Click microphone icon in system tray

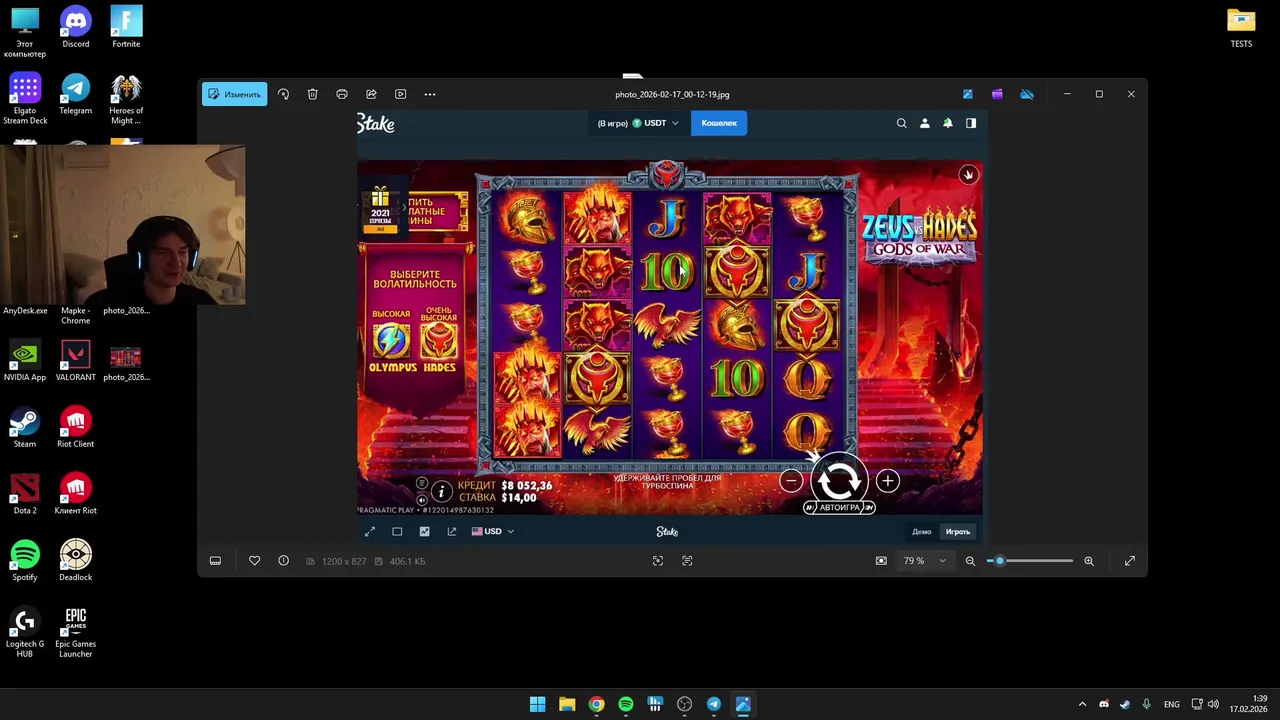[1146, 704]
